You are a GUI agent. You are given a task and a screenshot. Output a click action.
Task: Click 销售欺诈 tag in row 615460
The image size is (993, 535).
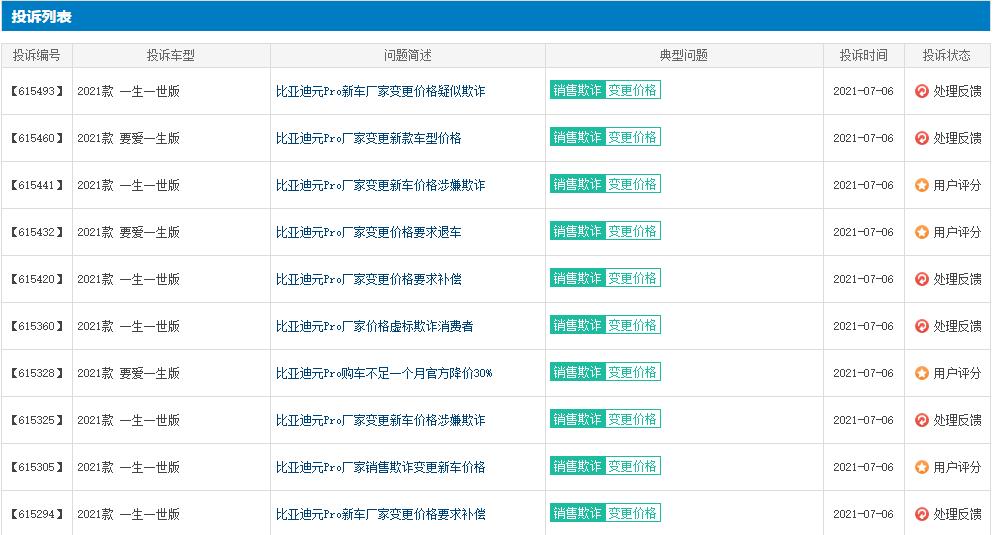[578, 137]
